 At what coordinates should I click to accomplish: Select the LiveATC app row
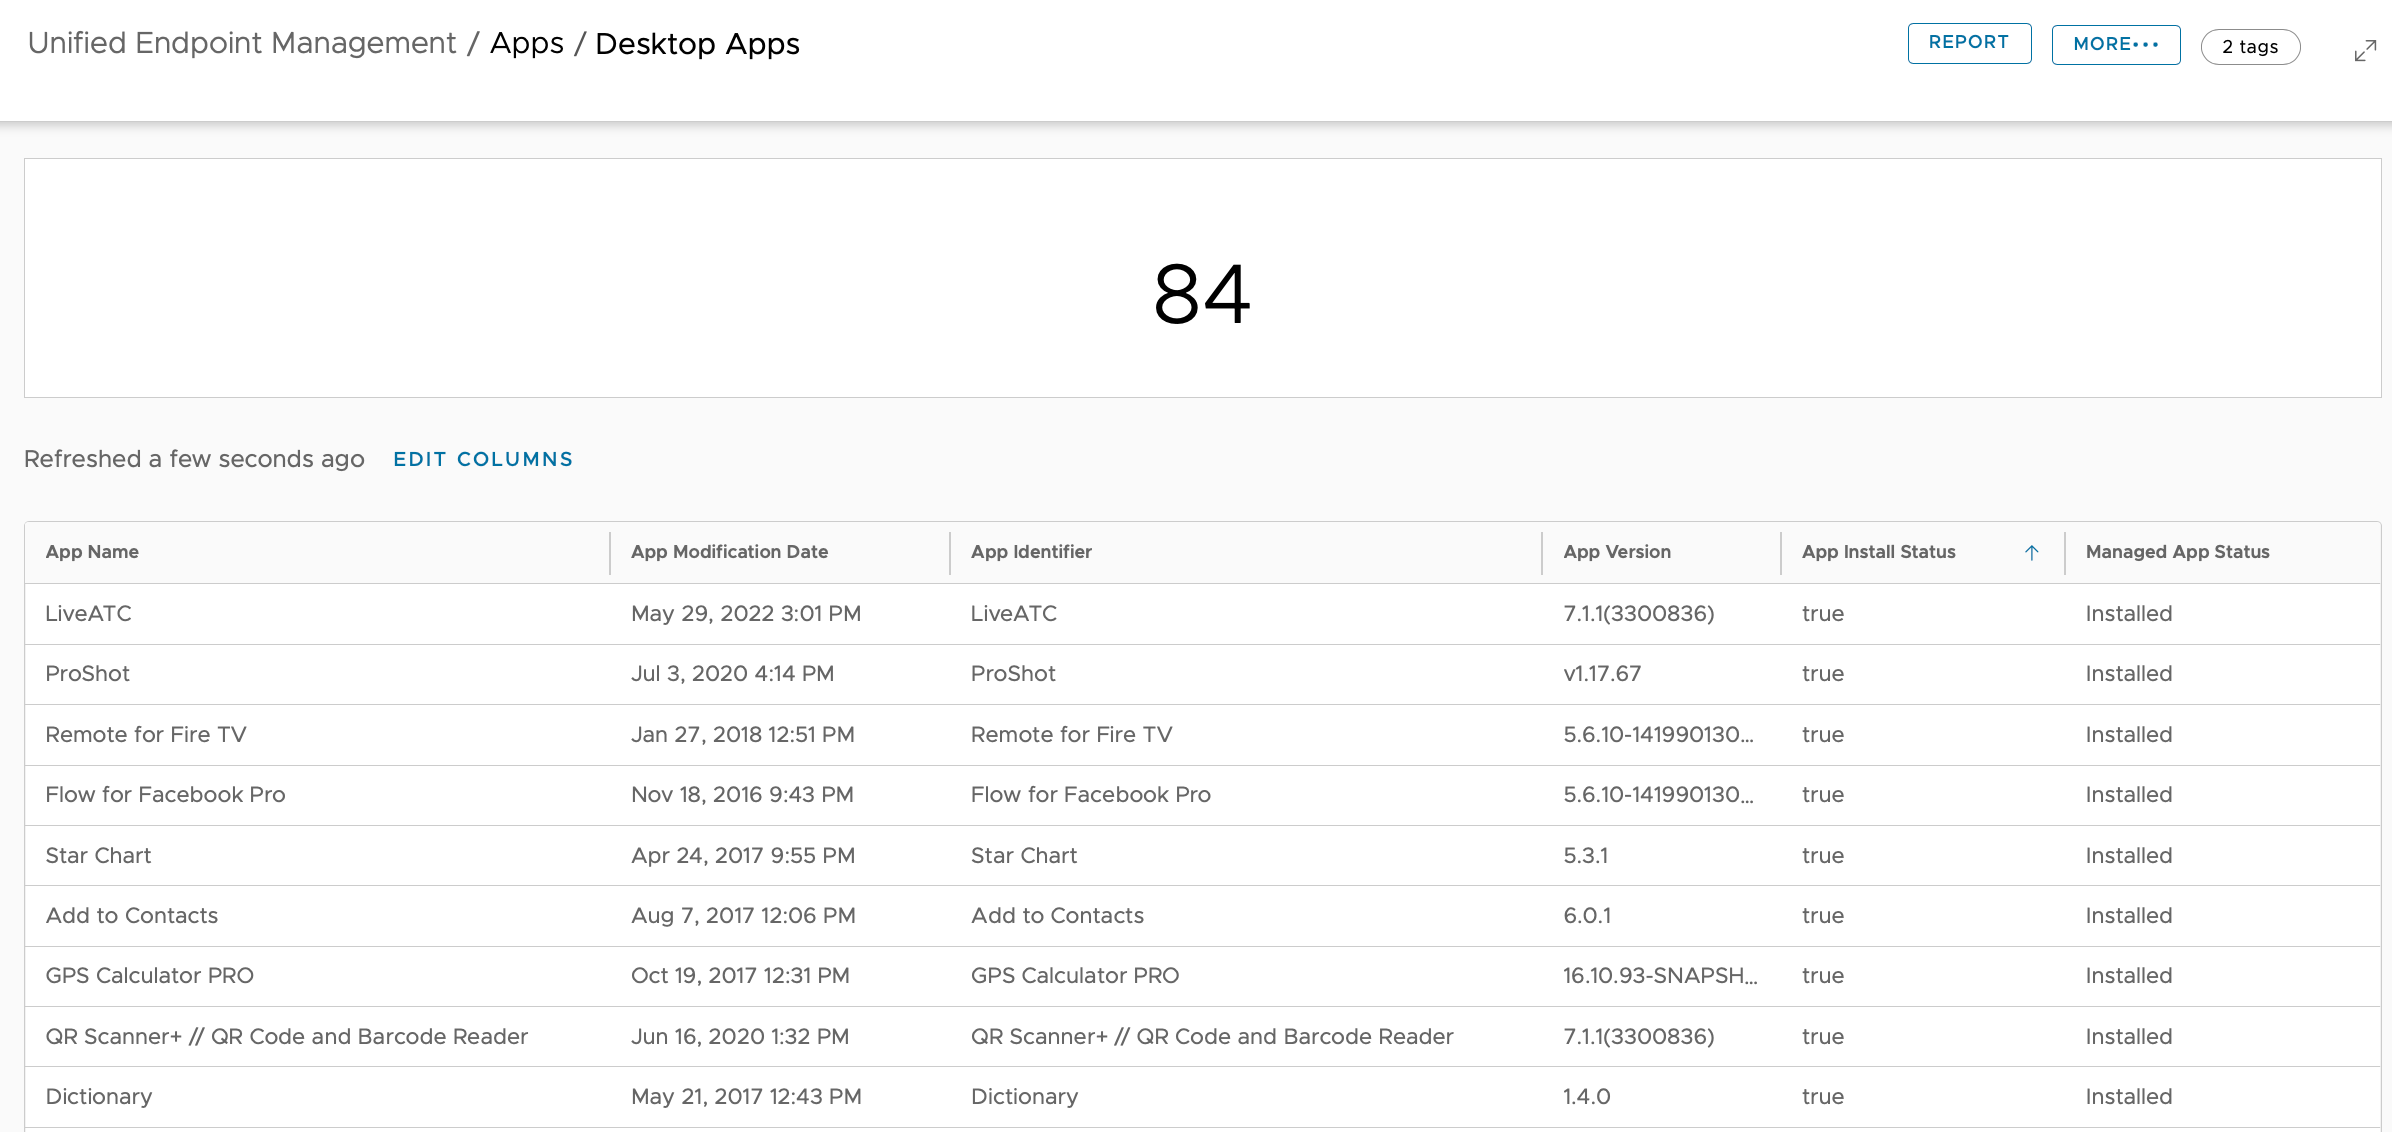pyautogui.click(x=88, y=614)
